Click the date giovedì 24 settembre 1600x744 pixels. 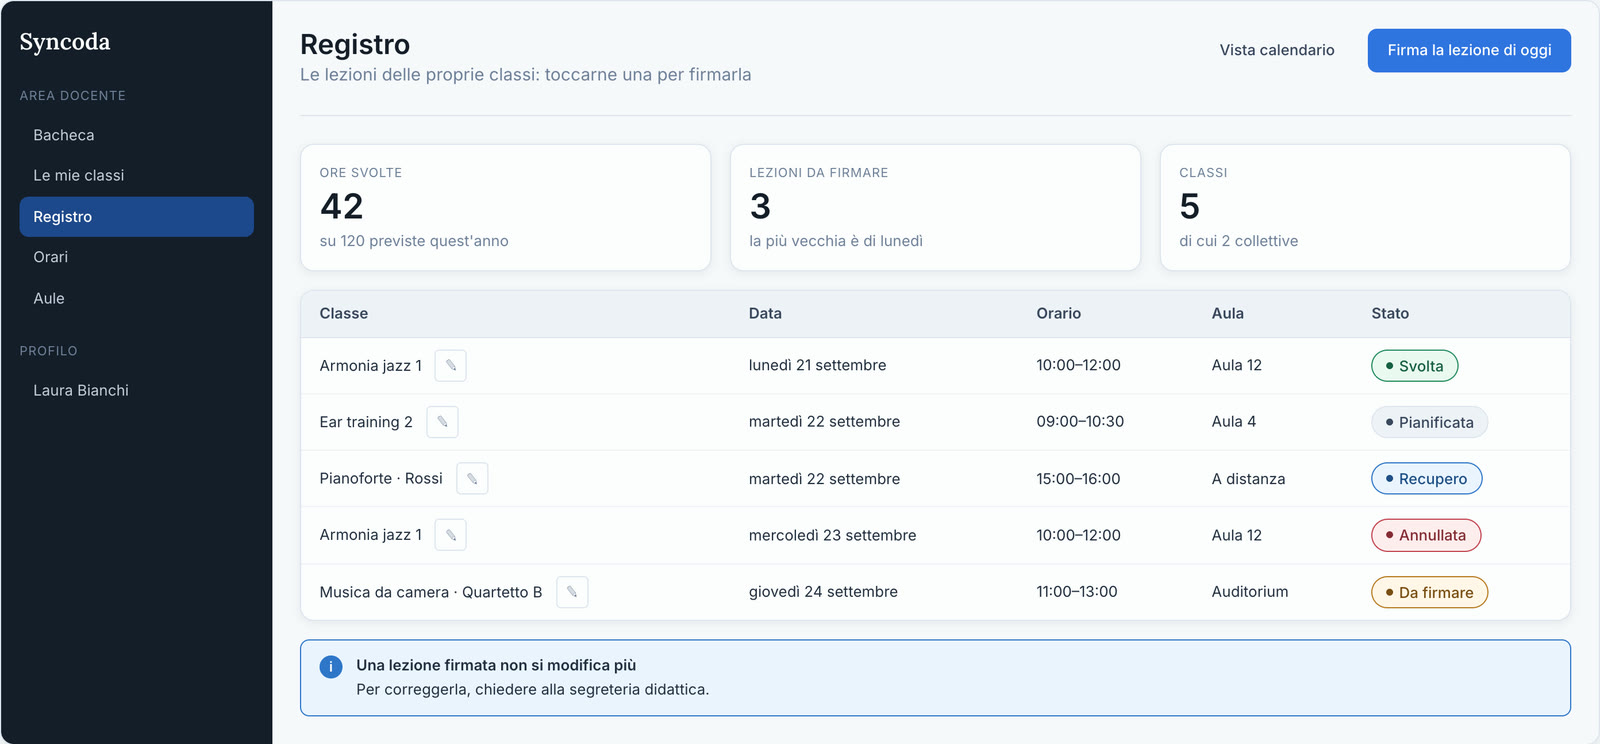[823, 592]
